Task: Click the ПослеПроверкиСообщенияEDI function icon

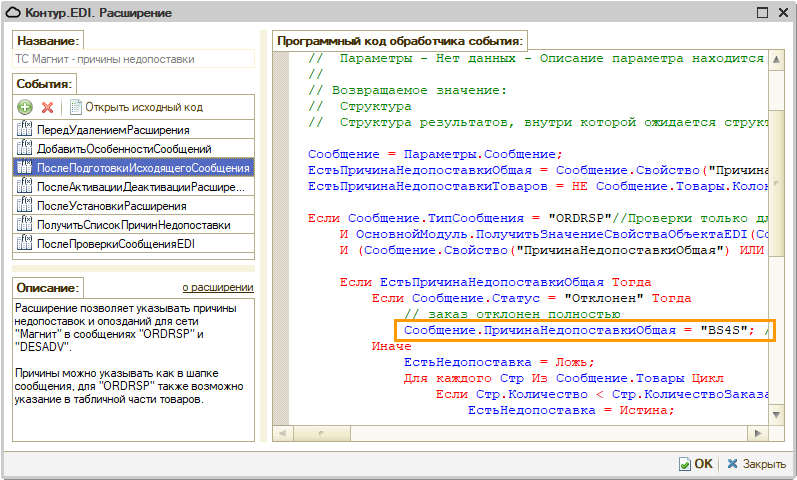Action: 25,244
